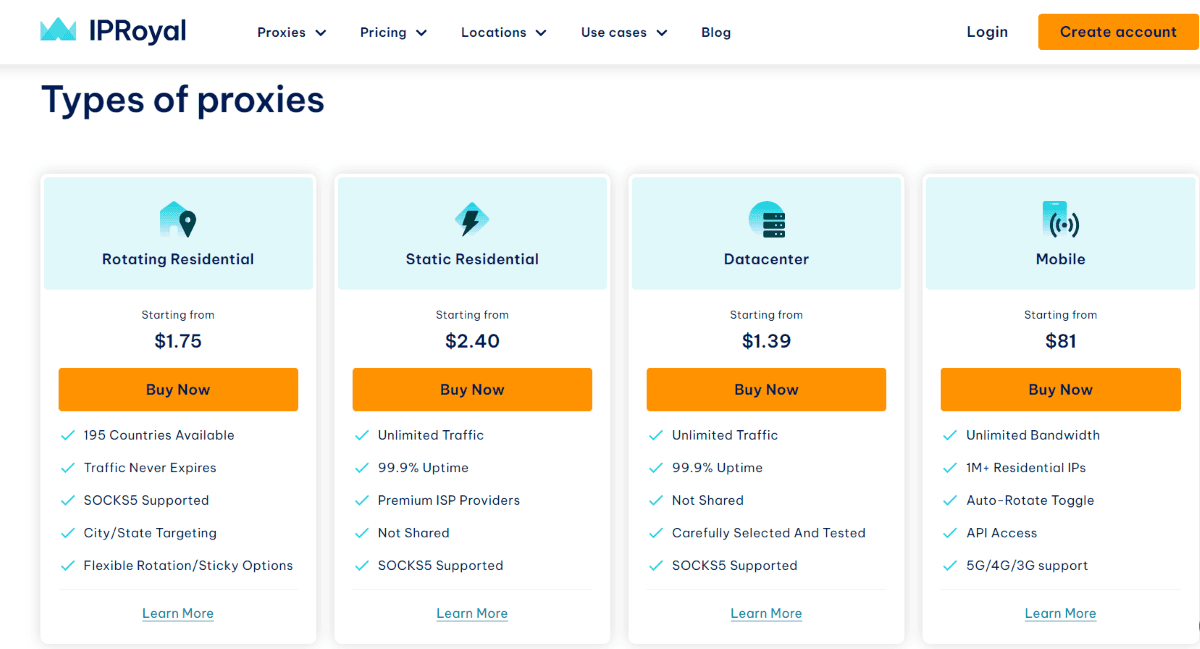Click Flexible Rotation/Sticky Options text
The image size is (1200, 649).
(189, 566)
